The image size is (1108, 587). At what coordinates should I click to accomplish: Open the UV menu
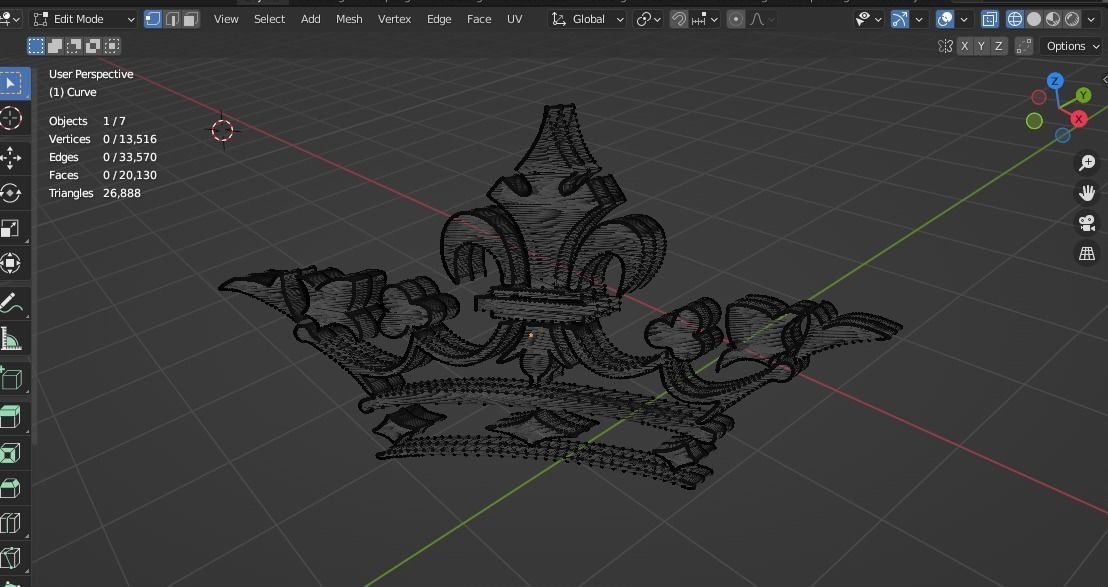pyautogui.click(x=514, y=19)
